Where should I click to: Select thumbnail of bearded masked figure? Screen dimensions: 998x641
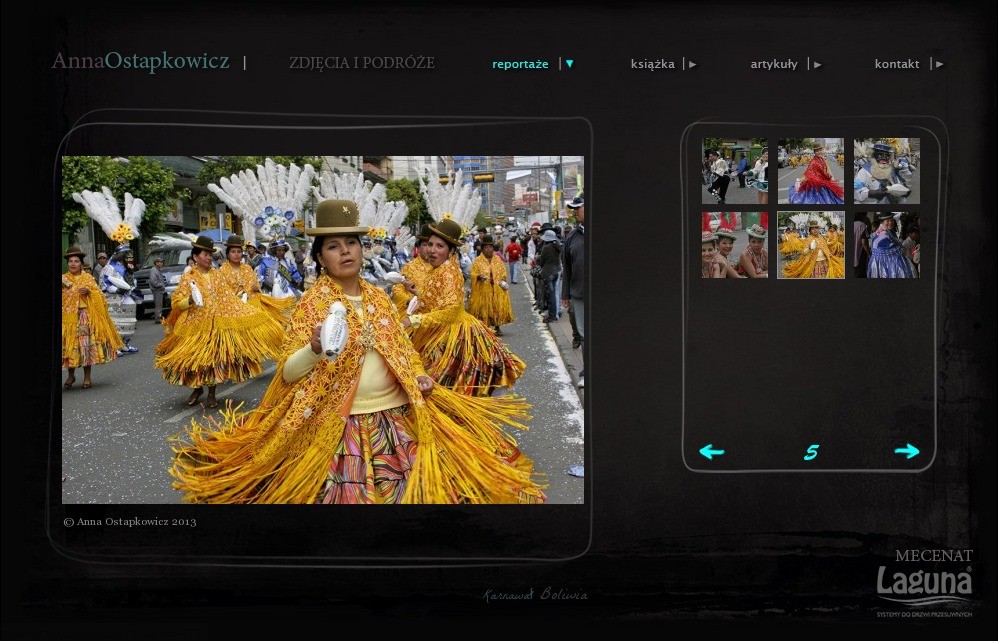coord(887,171)
